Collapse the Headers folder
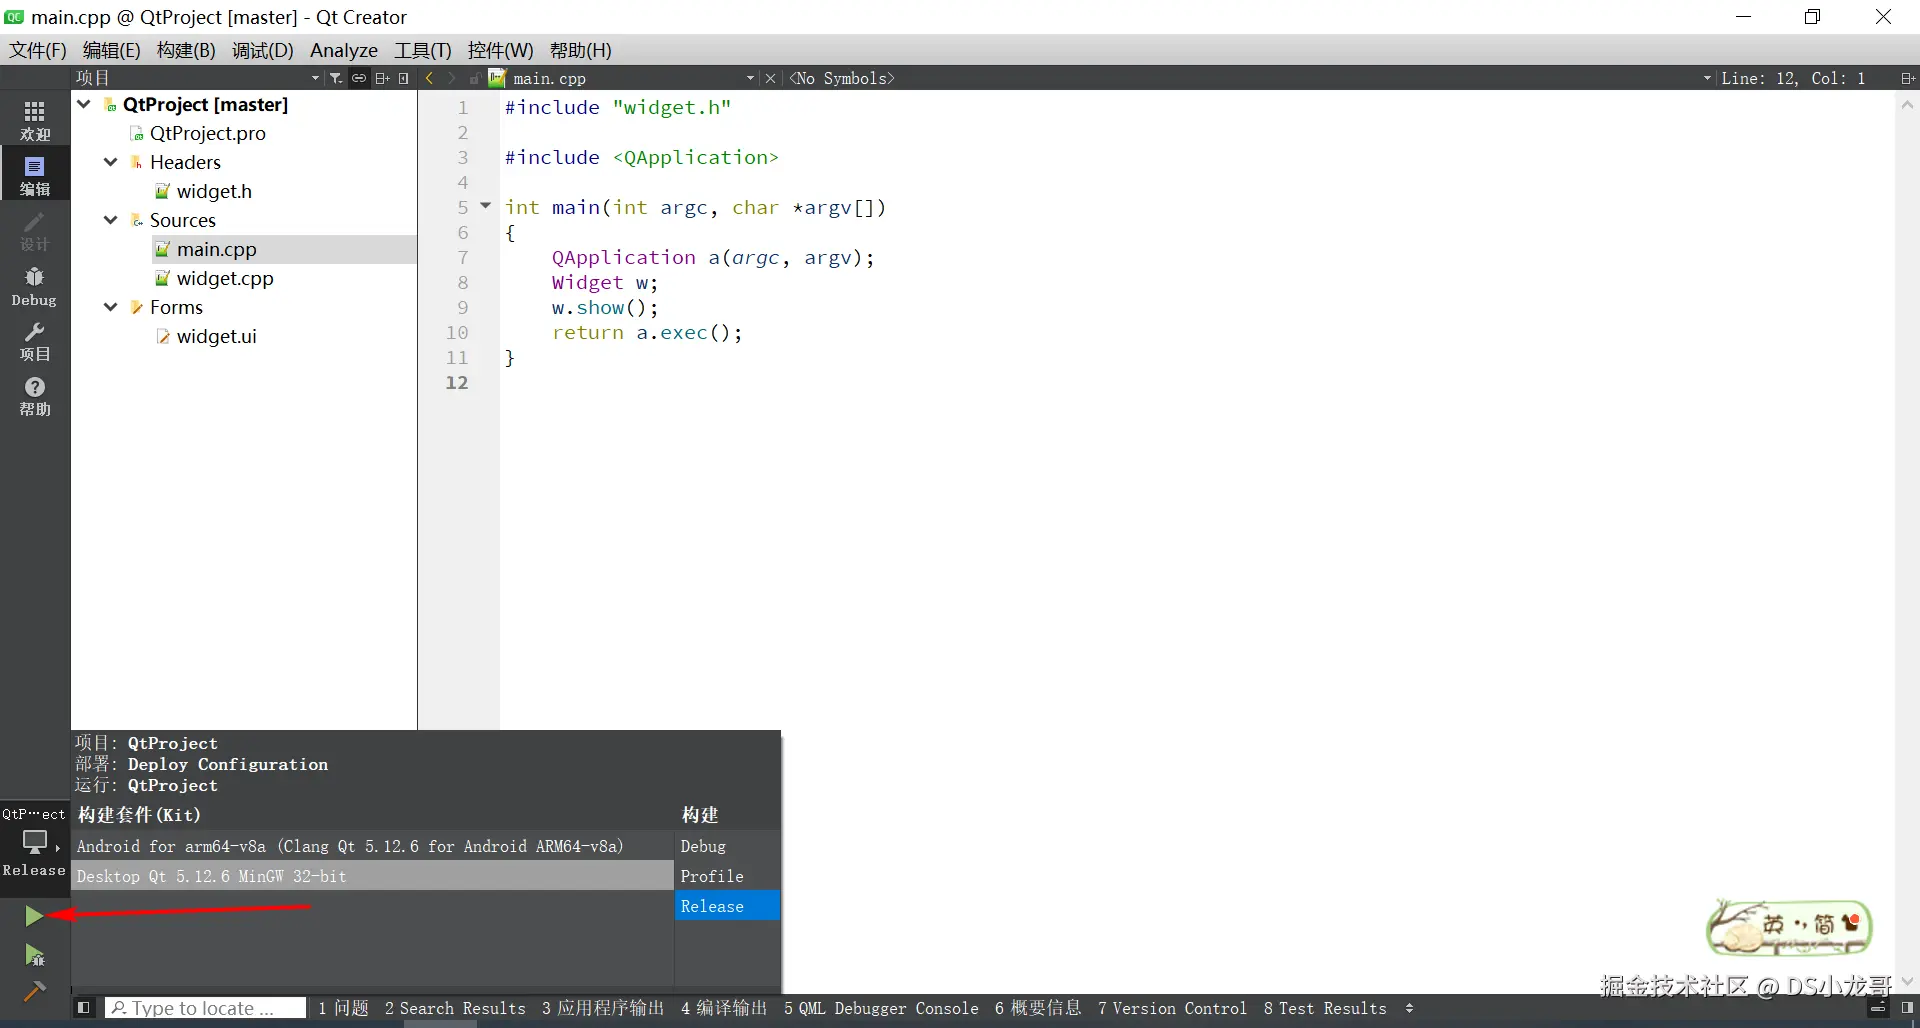The width and height of the screenshot is (1920, 1028). [111, 162]
